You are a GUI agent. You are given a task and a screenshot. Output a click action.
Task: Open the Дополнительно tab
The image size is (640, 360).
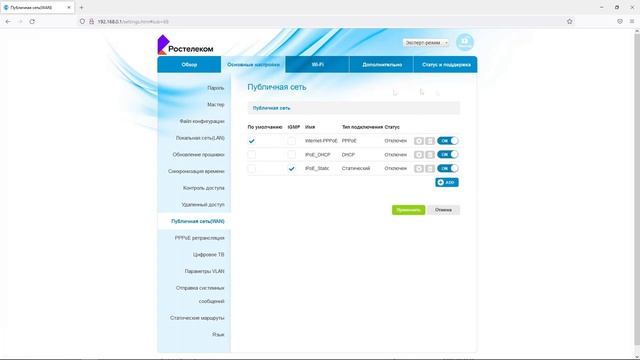pyautogui.click(x=382, y=64)
